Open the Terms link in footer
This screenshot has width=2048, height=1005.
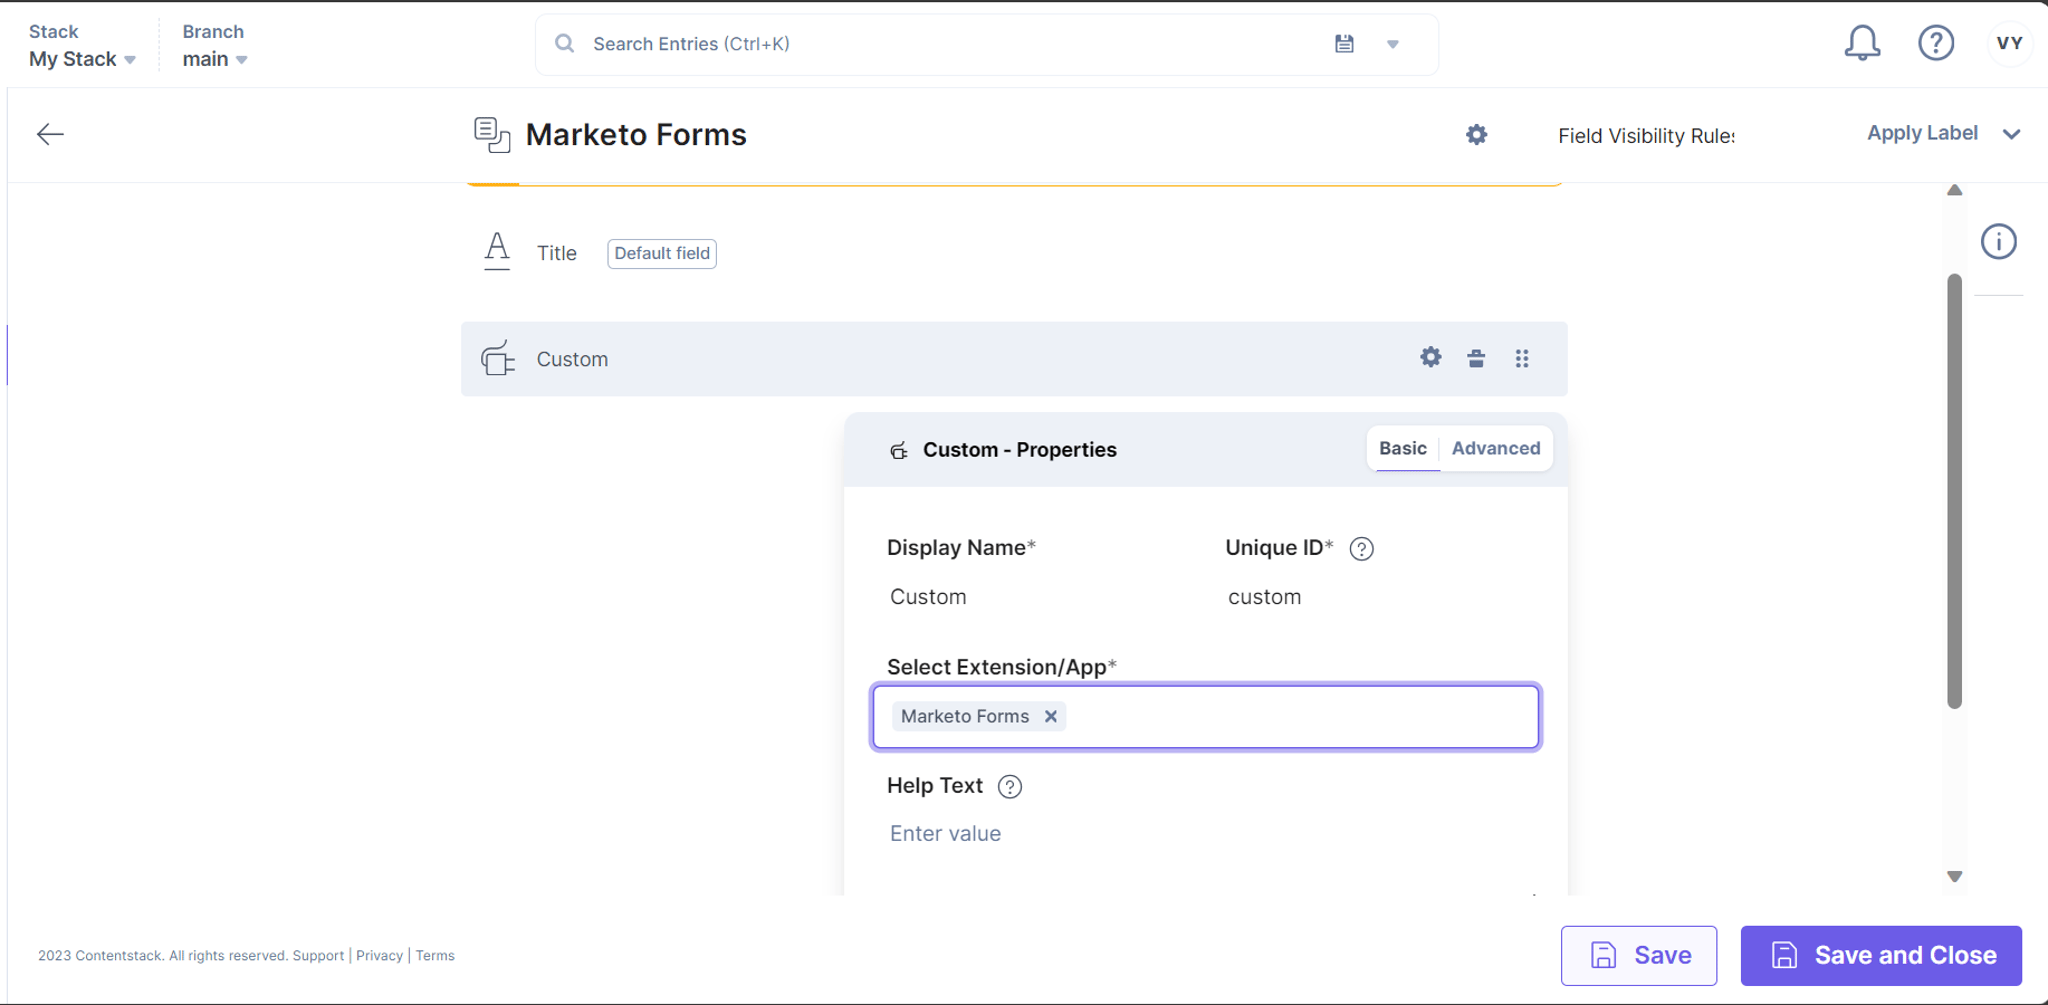[435, 956]
